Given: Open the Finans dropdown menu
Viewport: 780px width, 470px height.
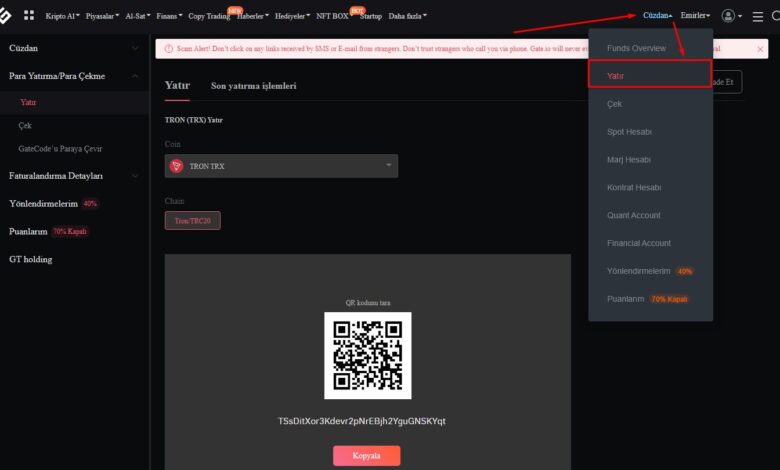Looking at the screenshot, I should click(x=169, y=16).
